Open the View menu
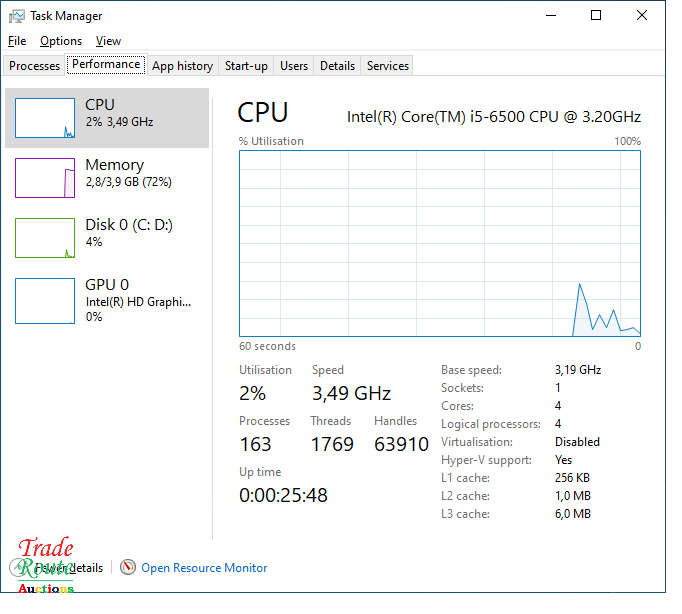This screenshot has height=614, width=682. (x=108, y=41)
